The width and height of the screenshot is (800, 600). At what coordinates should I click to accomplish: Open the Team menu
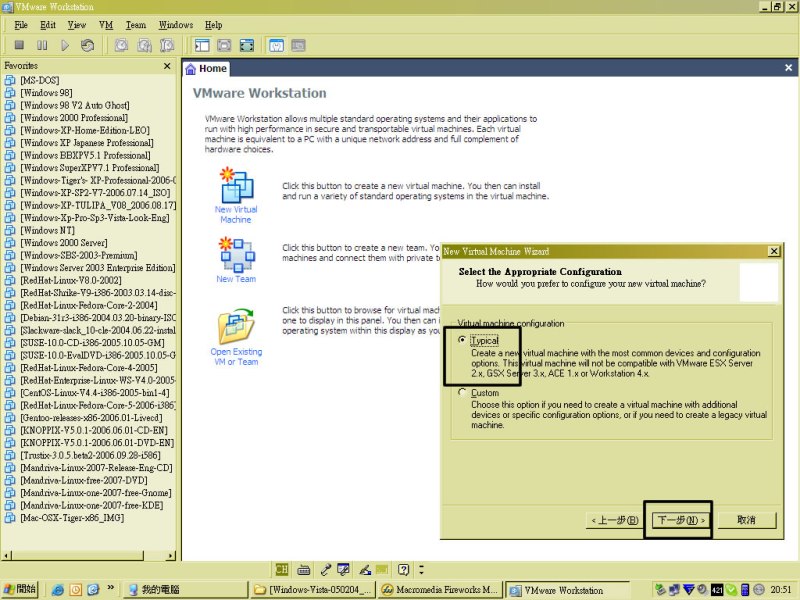point(136,25)
